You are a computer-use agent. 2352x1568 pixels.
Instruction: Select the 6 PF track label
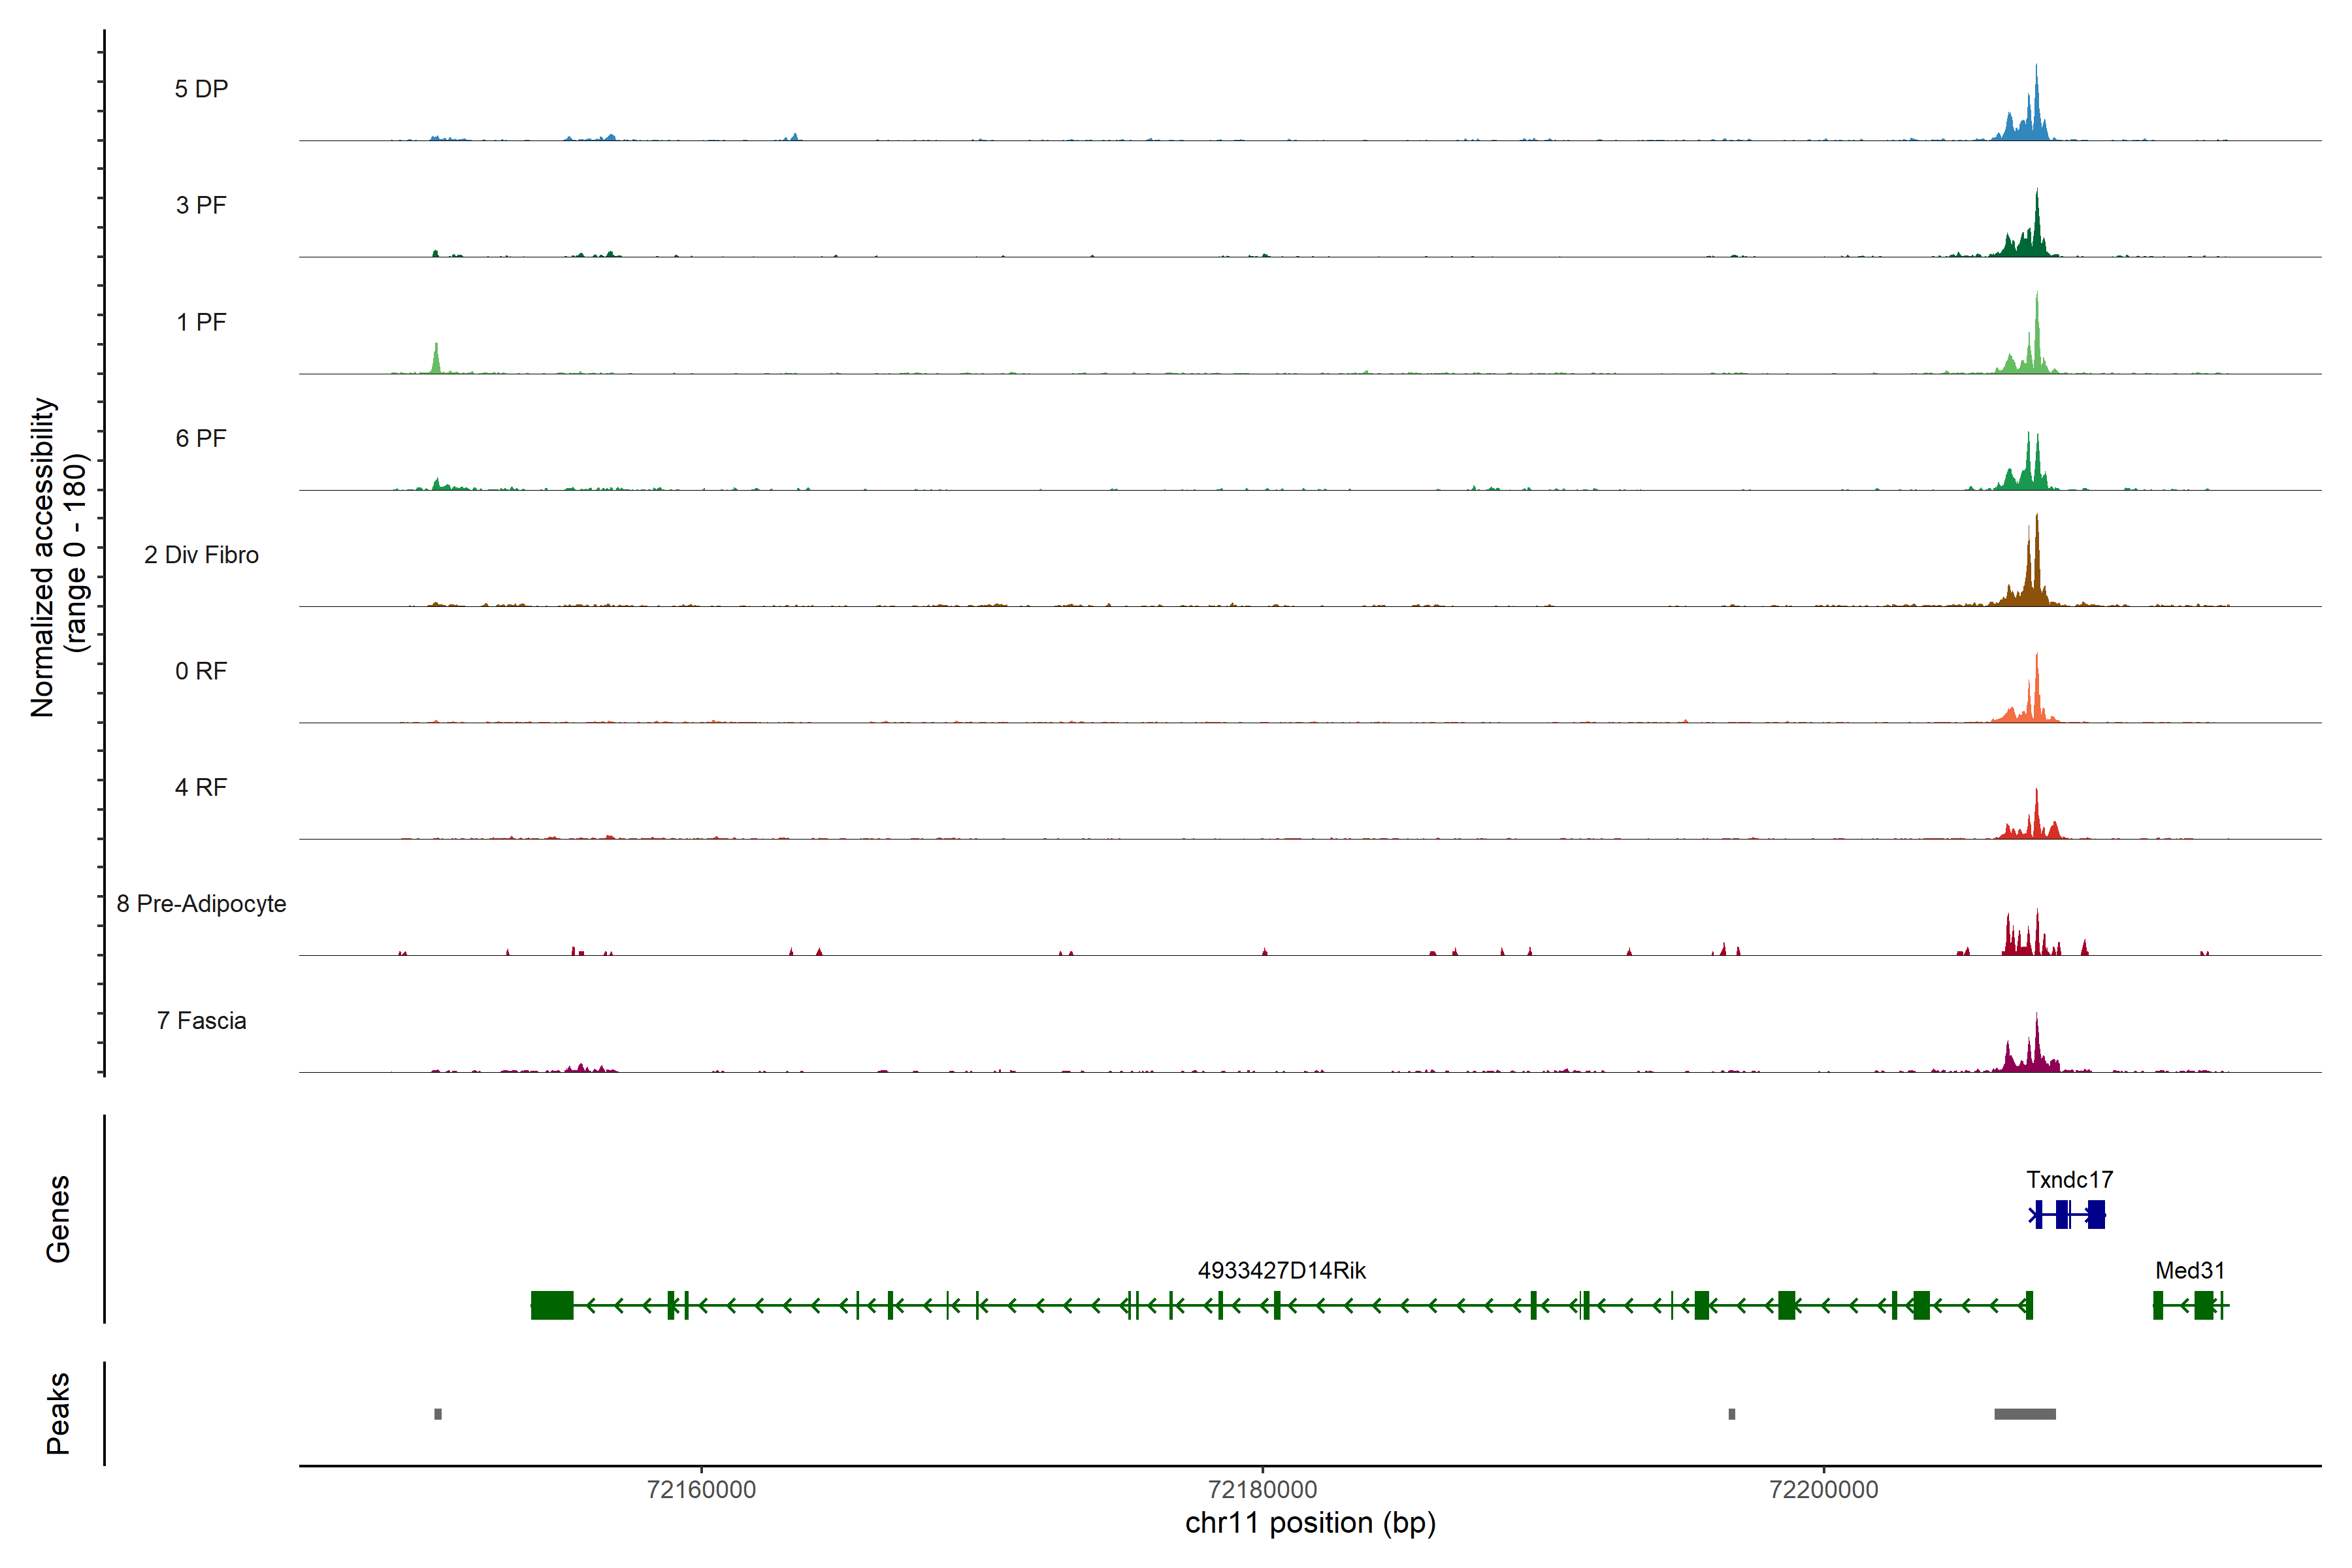[x=201, y=439]
